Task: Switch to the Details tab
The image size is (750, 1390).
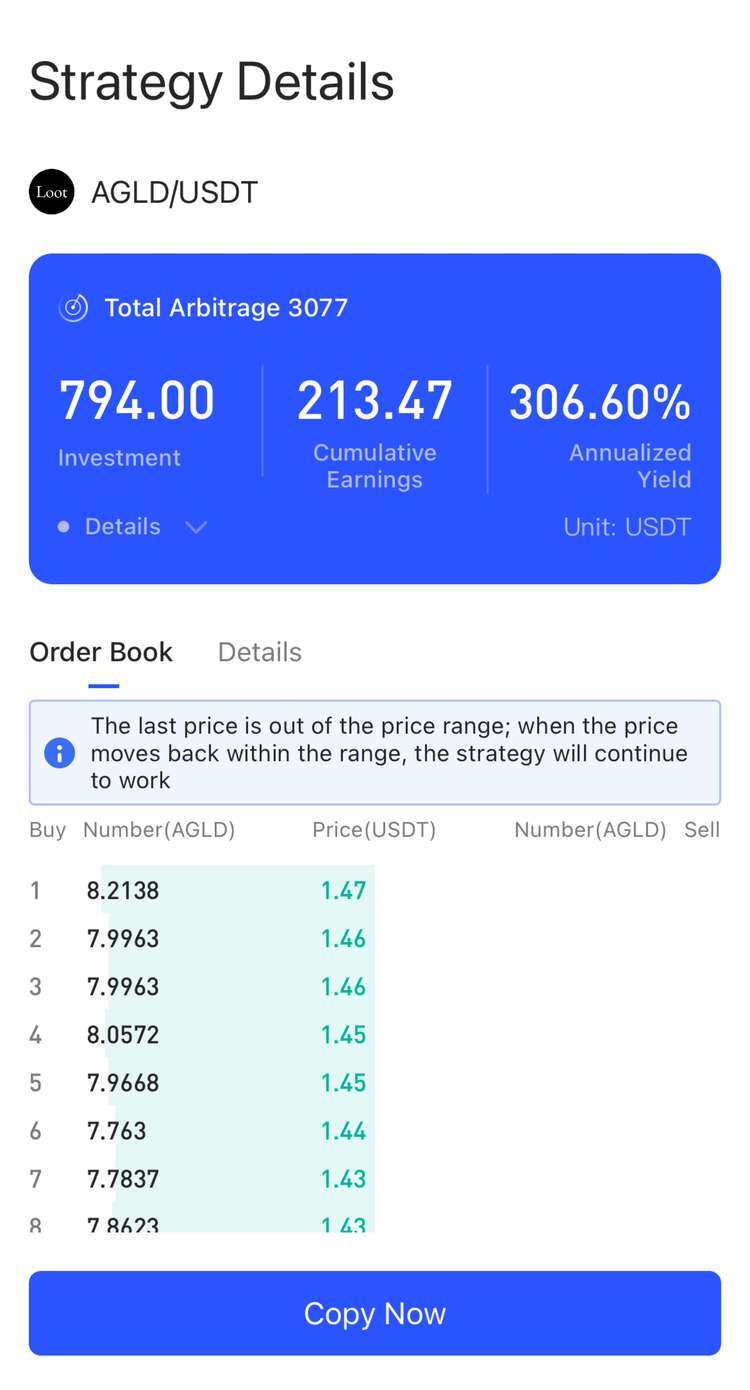Action: point(259,652)
